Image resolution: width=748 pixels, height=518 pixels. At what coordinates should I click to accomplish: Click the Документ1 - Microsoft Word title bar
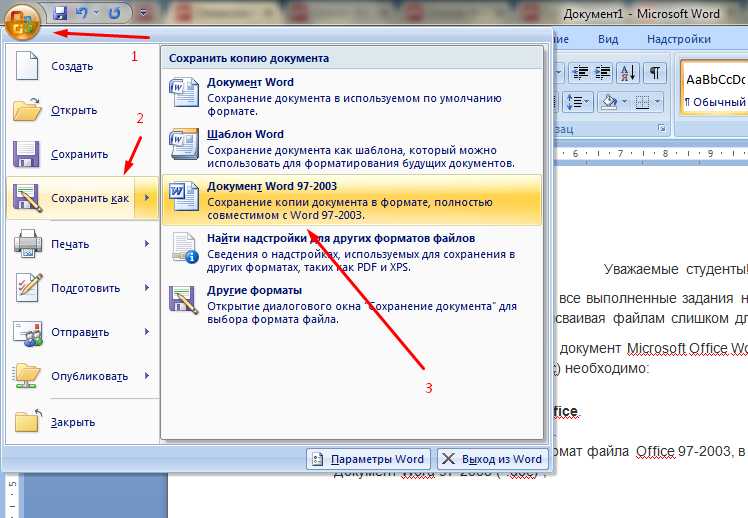coord(641,14)
